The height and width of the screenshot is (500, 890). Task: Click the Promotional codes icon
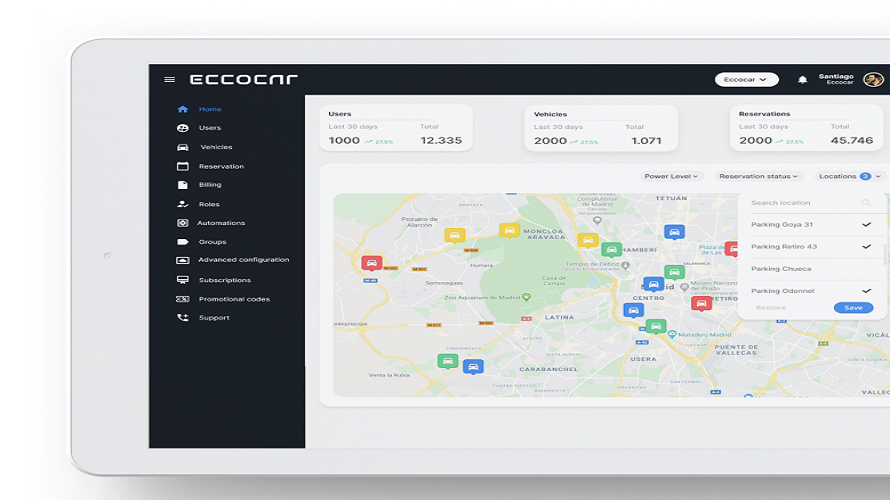point(182,299)
